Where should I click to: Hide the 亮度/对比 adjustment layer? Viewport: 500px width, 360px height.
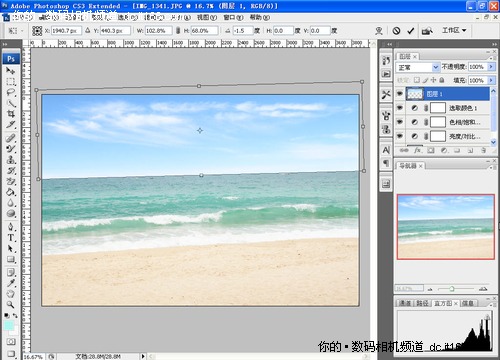click(399, 136)
